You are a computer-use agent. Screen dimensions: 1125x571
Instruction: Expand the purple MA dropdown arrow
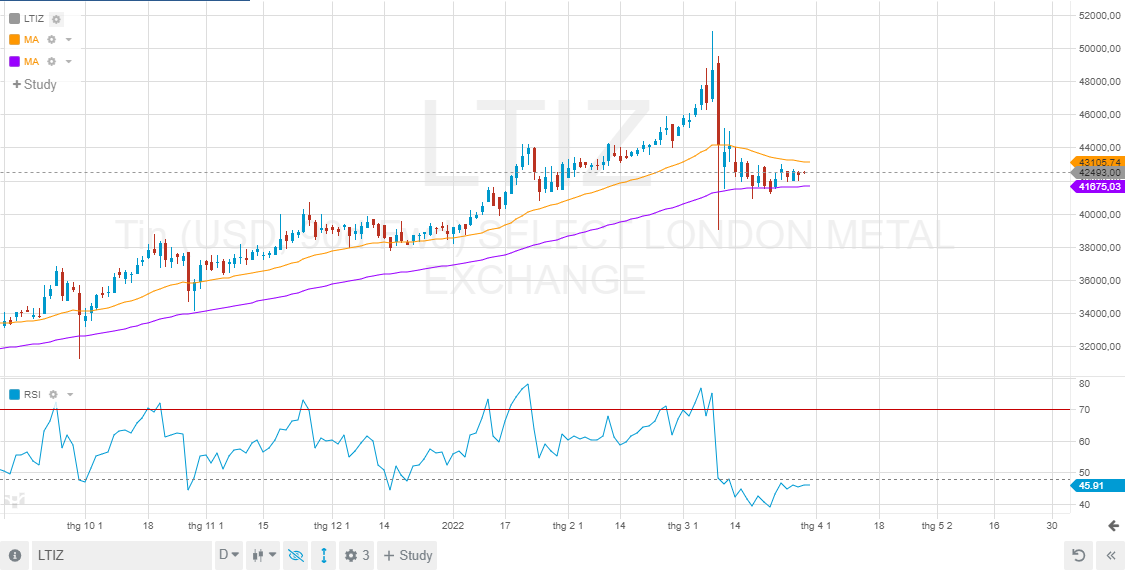click(x=69, y=62)
